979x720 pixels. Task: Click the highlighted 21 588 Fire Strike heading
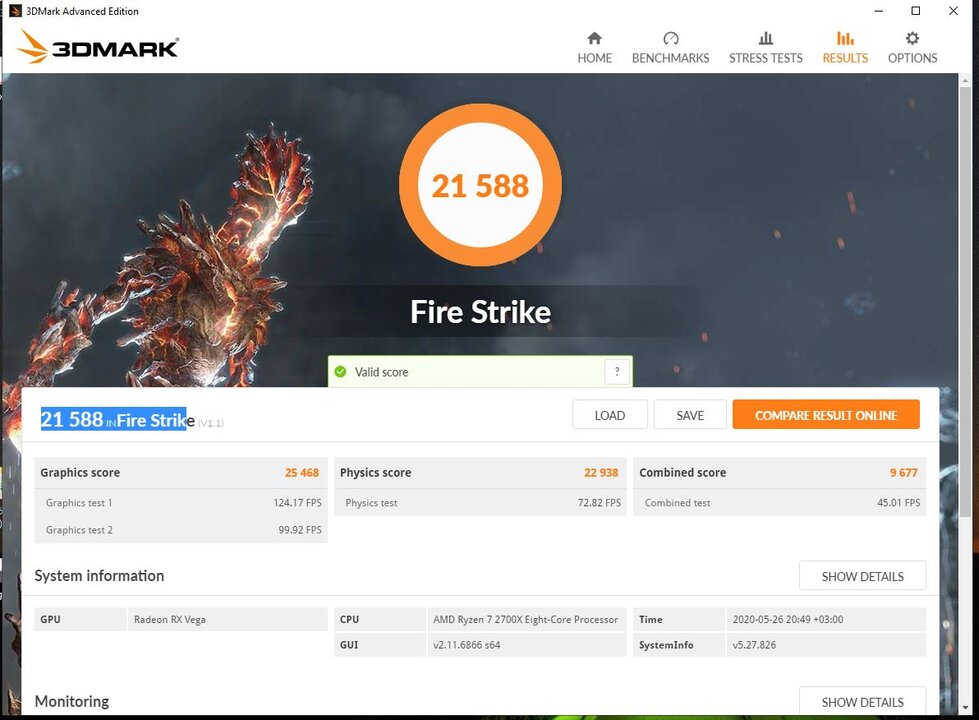point(117,420)
